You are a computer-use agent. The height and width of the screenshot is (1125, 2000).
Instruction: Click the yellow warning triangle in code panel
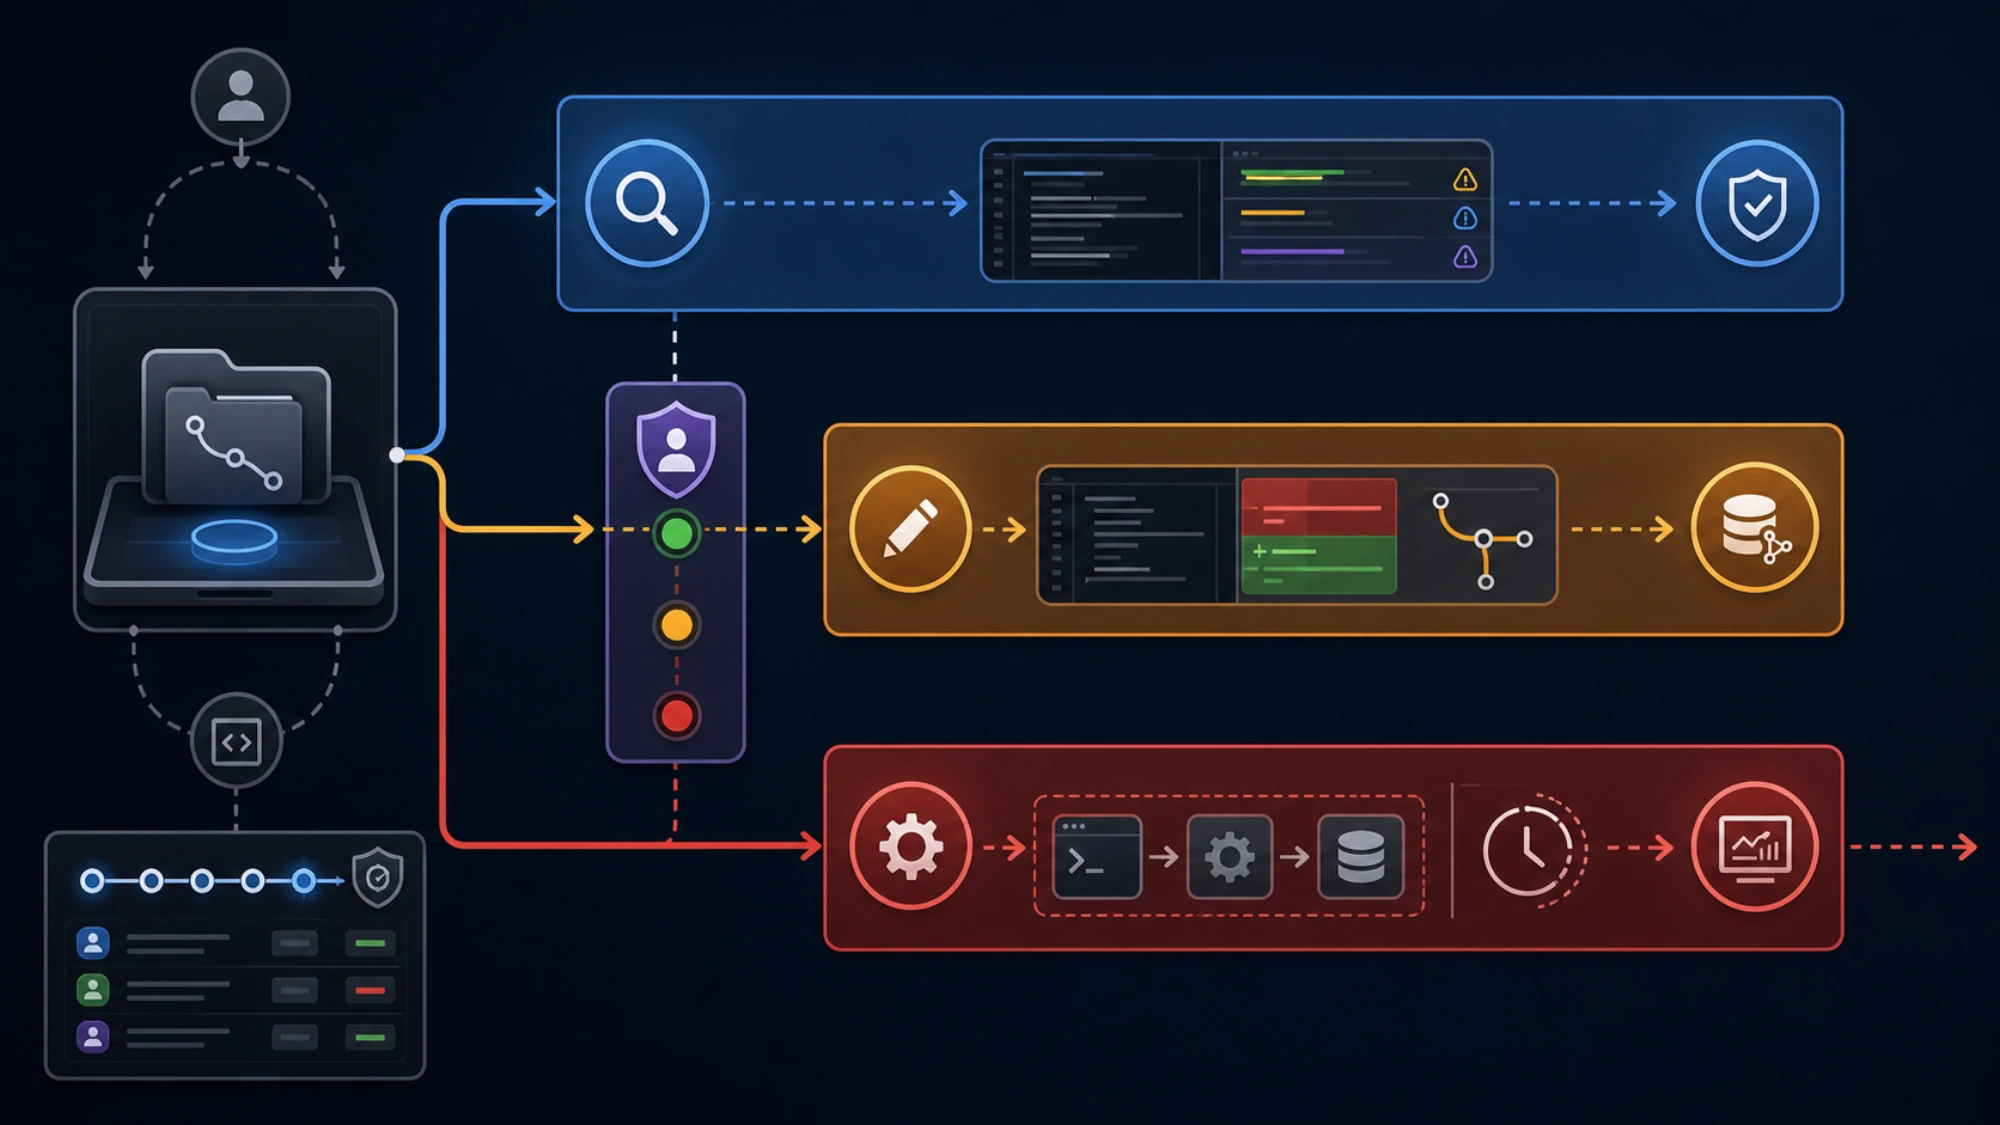(x=1465, y=180)
